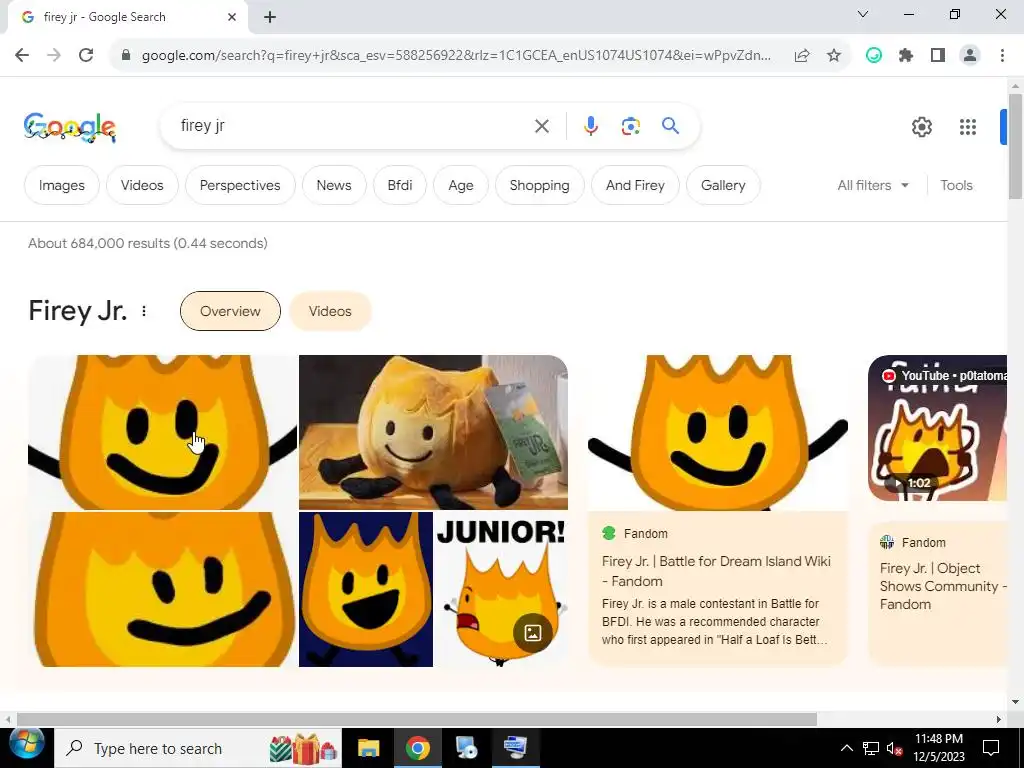Image resolution: width=1024 pixels, height=768 pixels.
Task: Open a new browser tab
Action: pyautogui.click(x=270, y=18)
